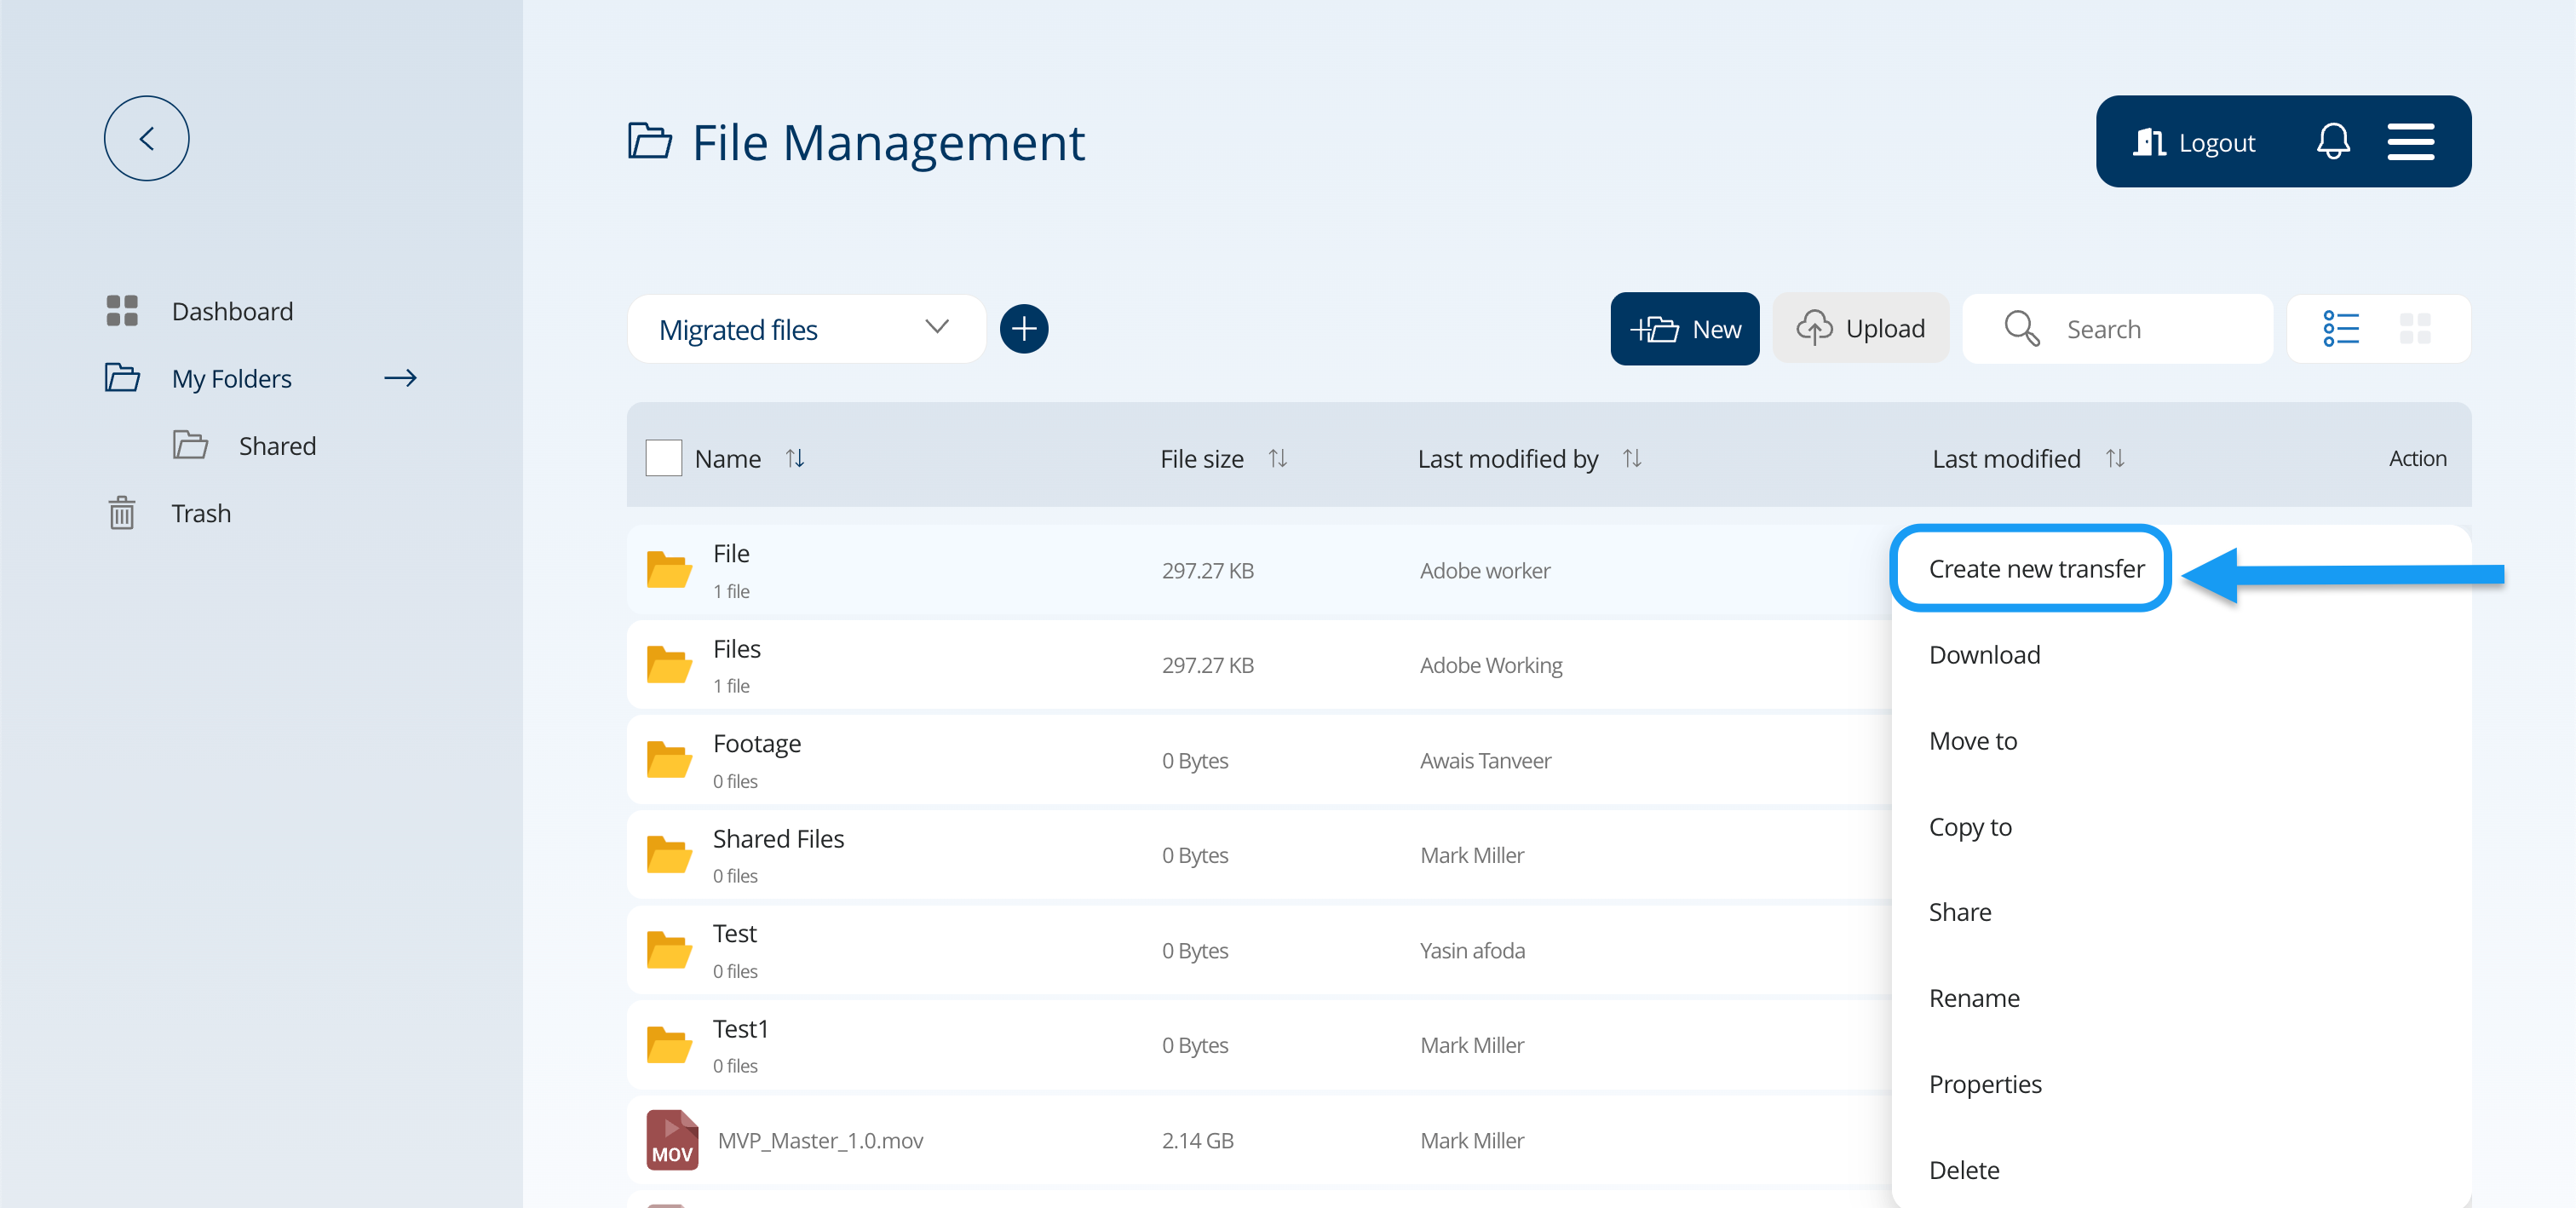The width and height of the screenshot is (2576, 1208).
Task: Click the back arrow circle button
Action: coord(146,138)
